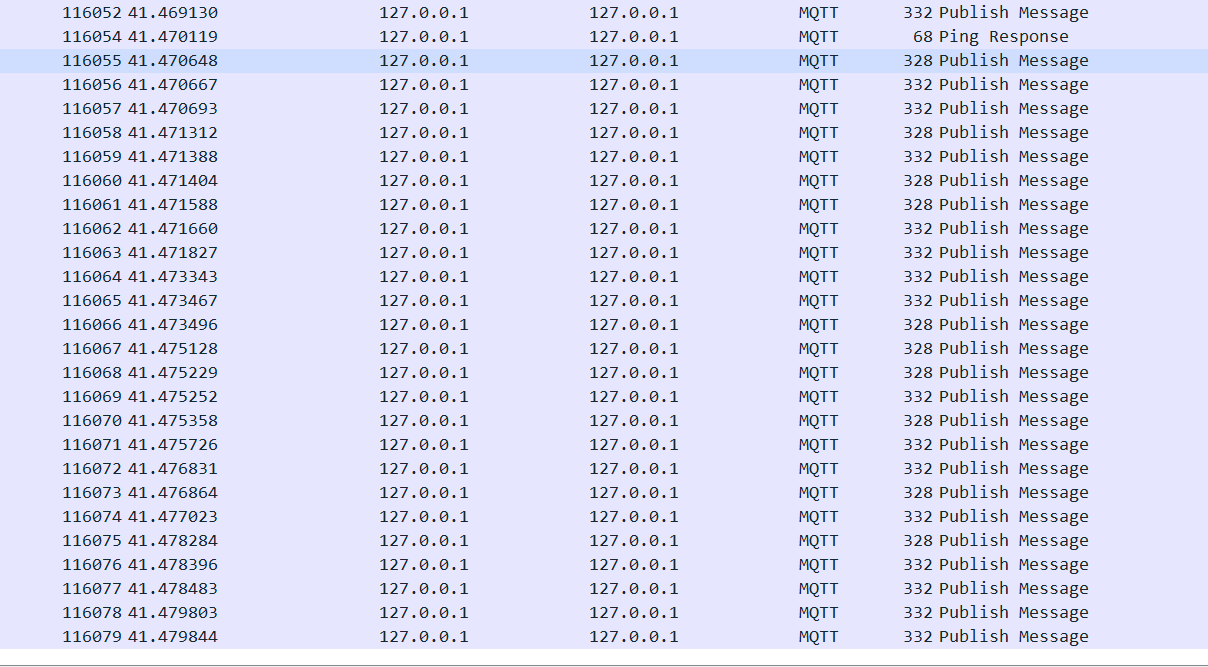
Task: Click the source address of packet 116061
Action: 424,204
